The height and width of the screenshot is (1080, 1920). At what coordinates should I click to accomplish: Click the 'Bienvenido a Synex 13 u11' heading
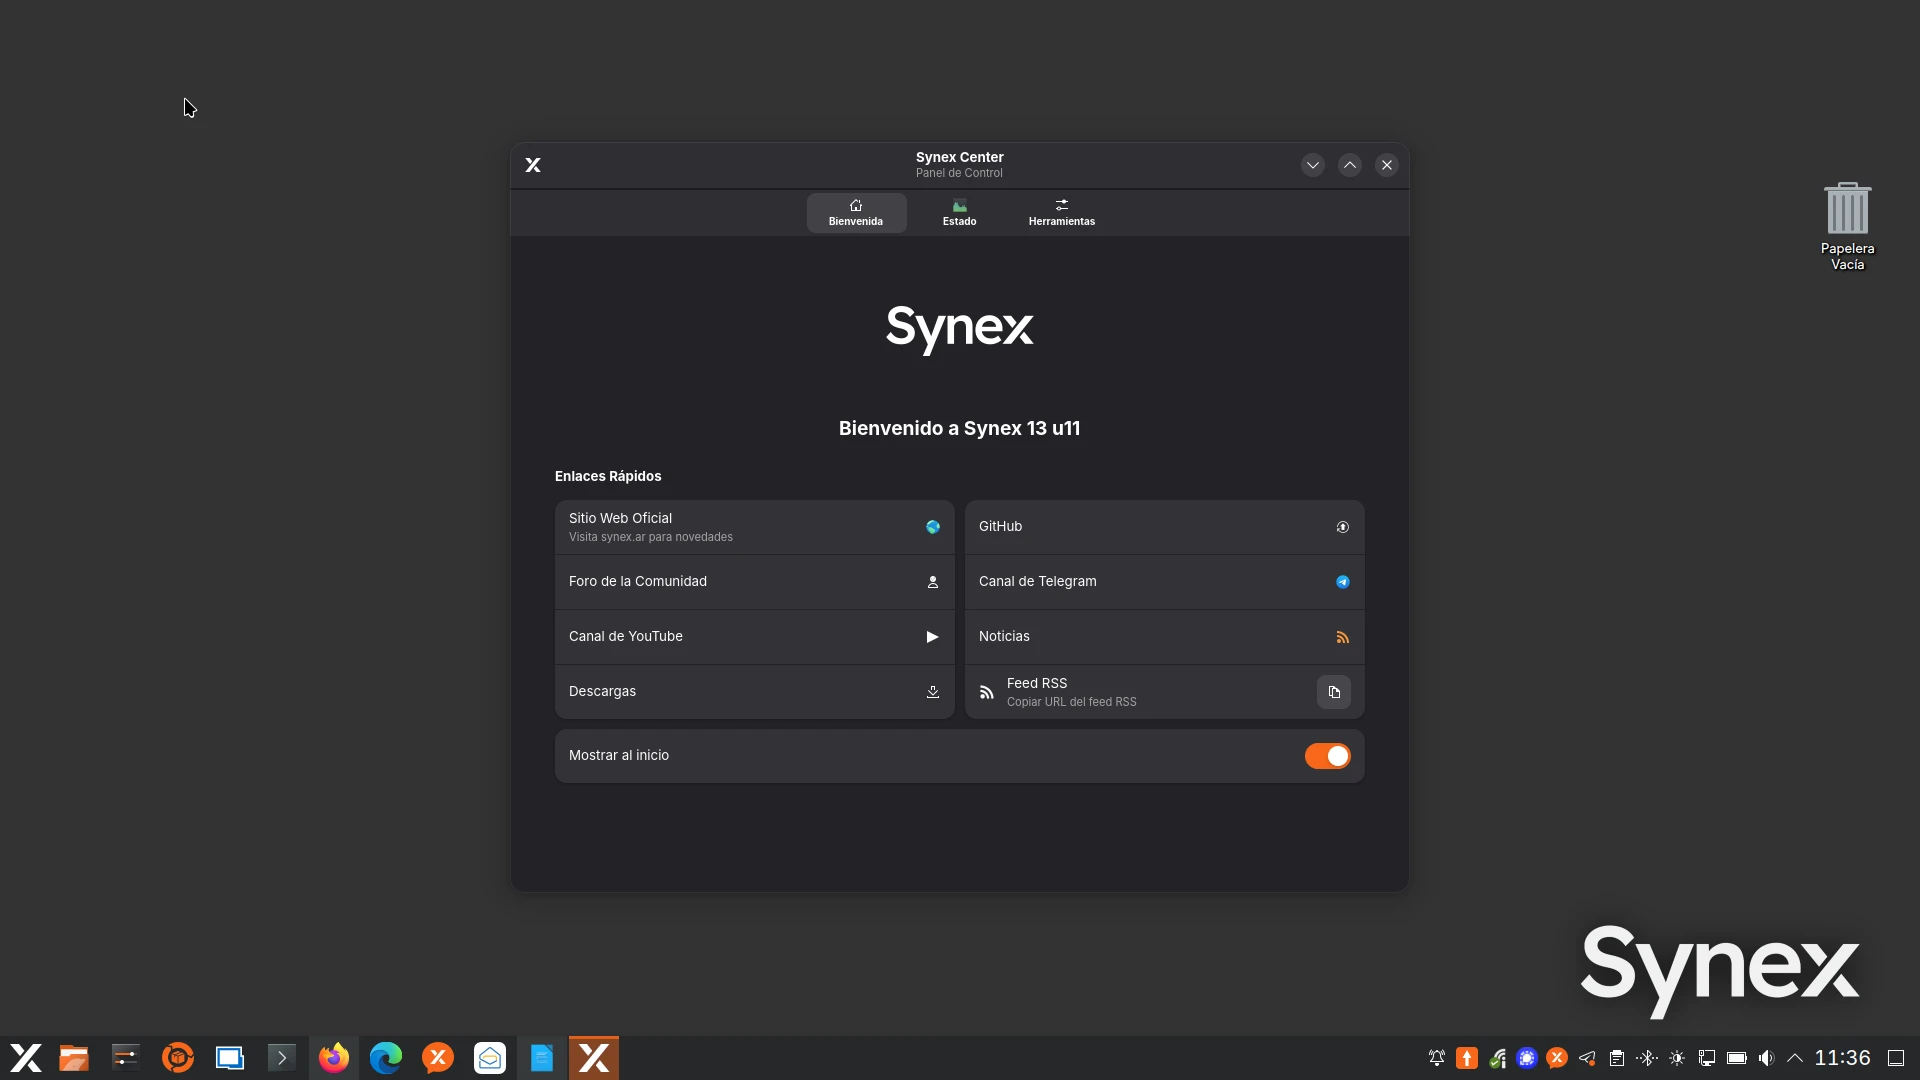pos(959,428)
